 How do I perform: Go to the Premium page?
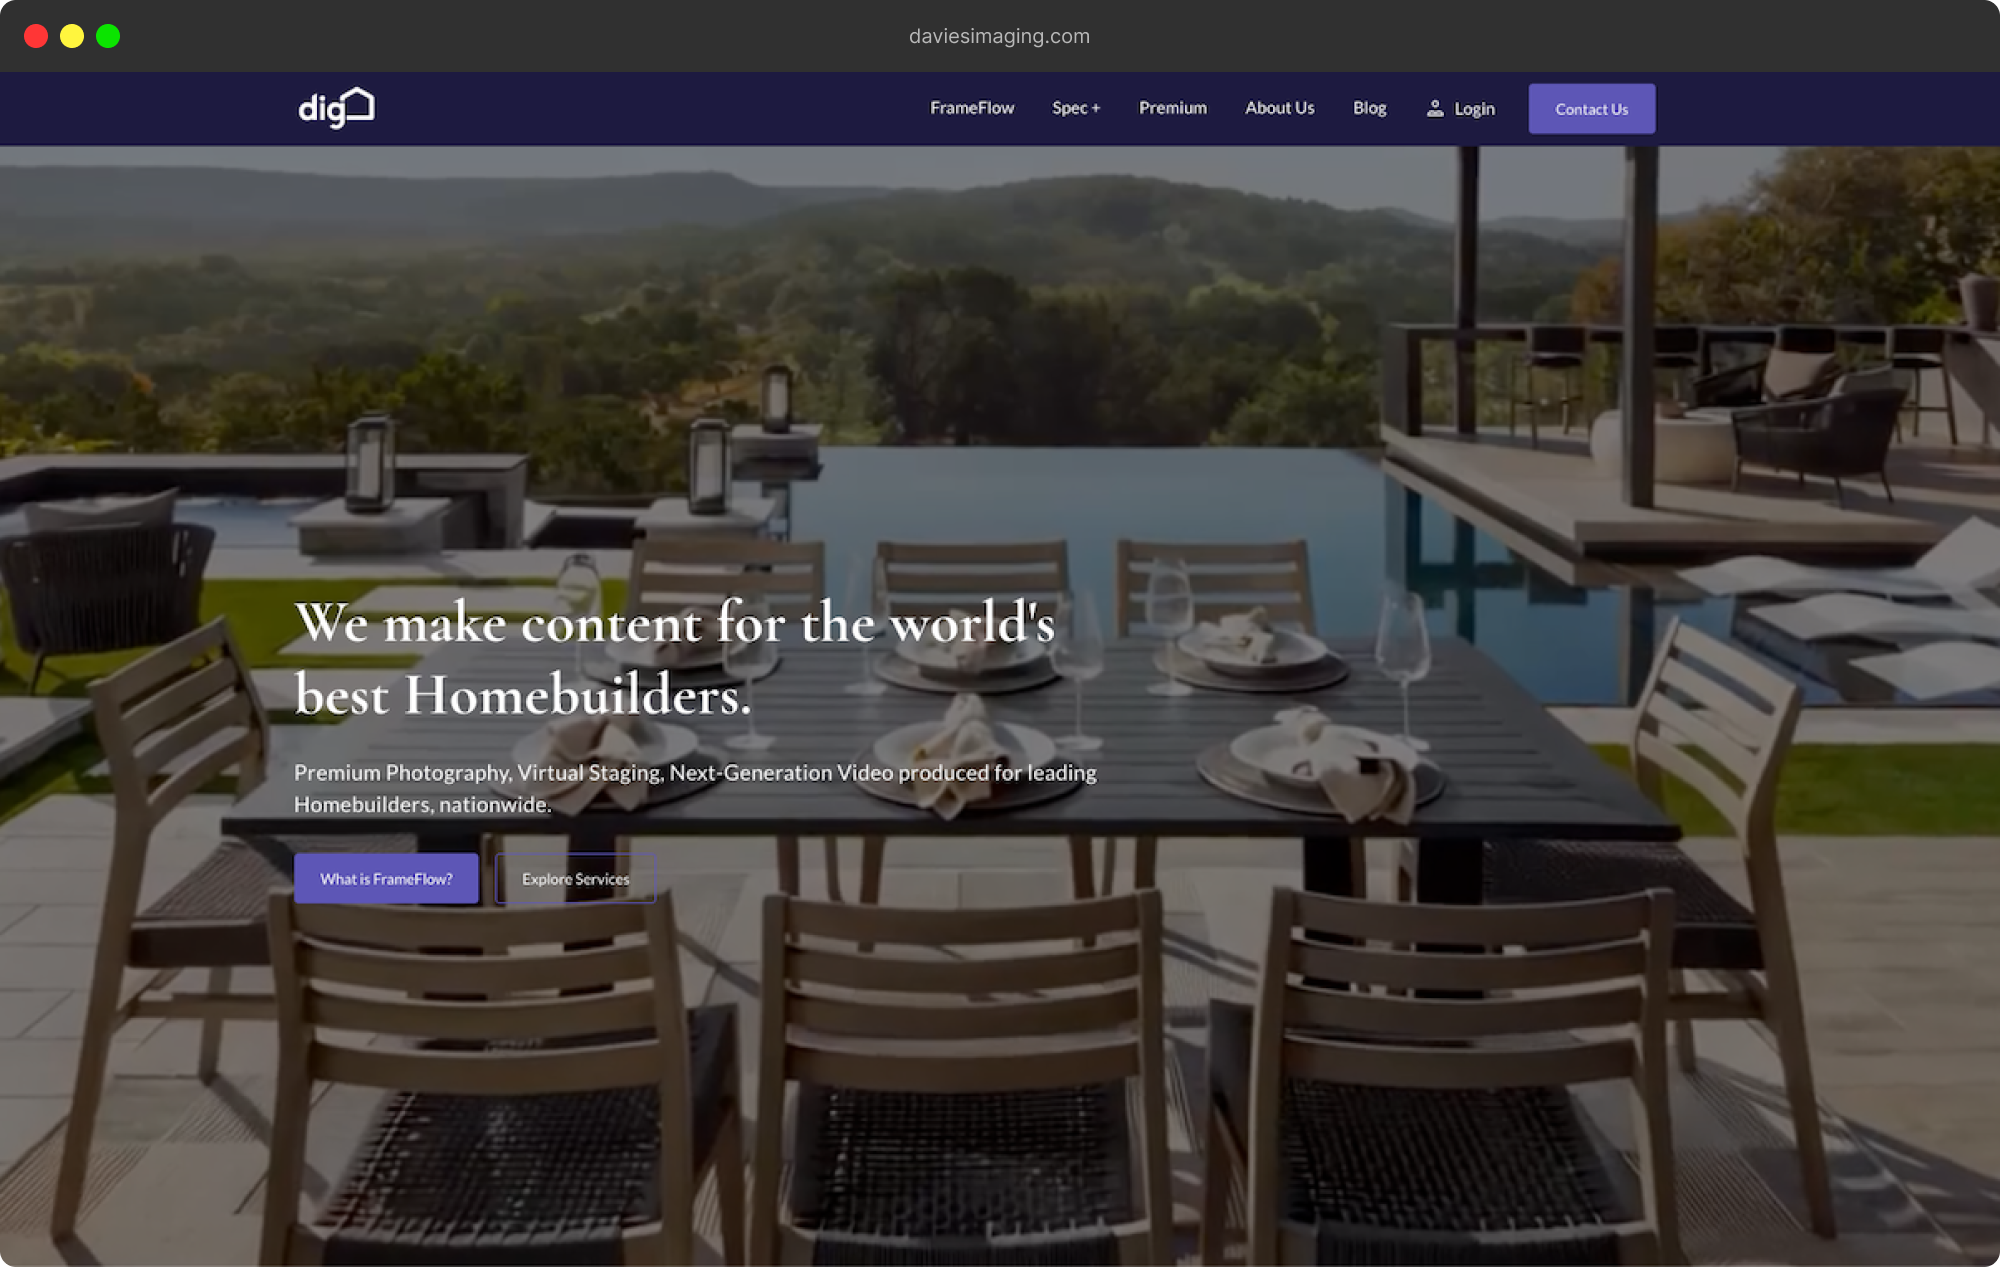click(1173, 108)
